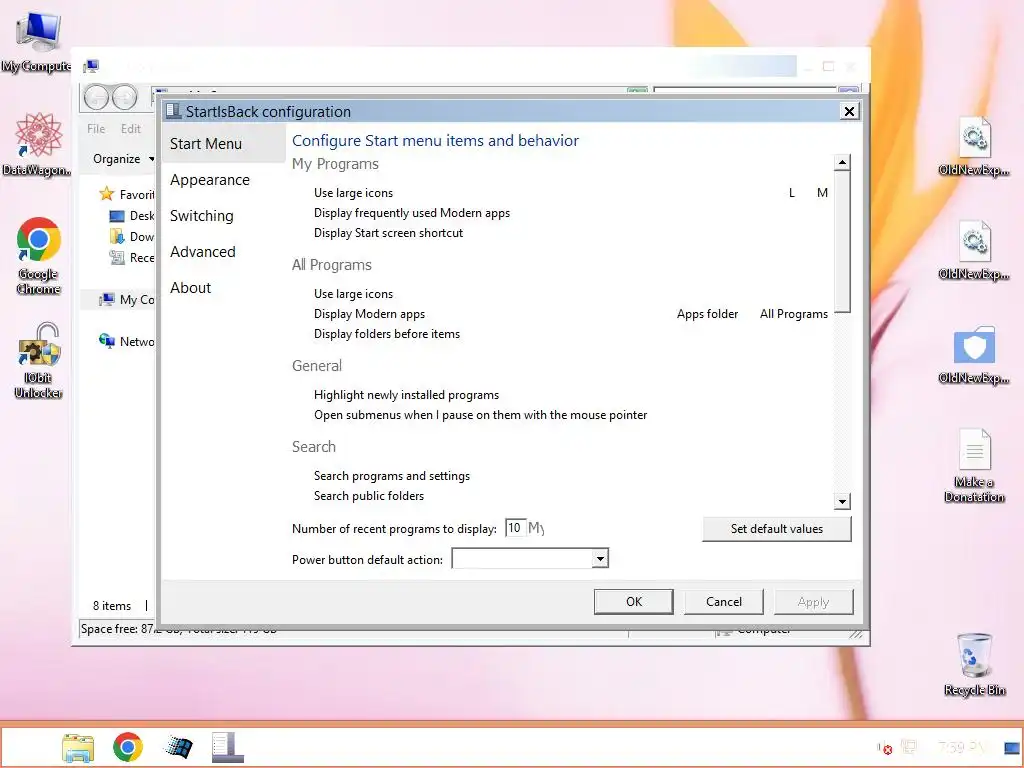The image size is (1024, 768).
Task: Select Make a Donation desktop file
Action: 974,466
